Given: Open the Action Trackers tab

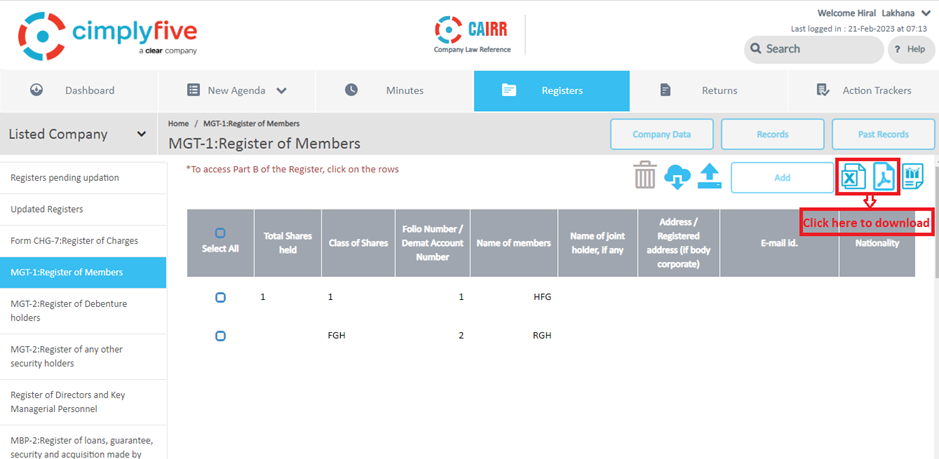Looking at the screenshot, I should [864, 91].
